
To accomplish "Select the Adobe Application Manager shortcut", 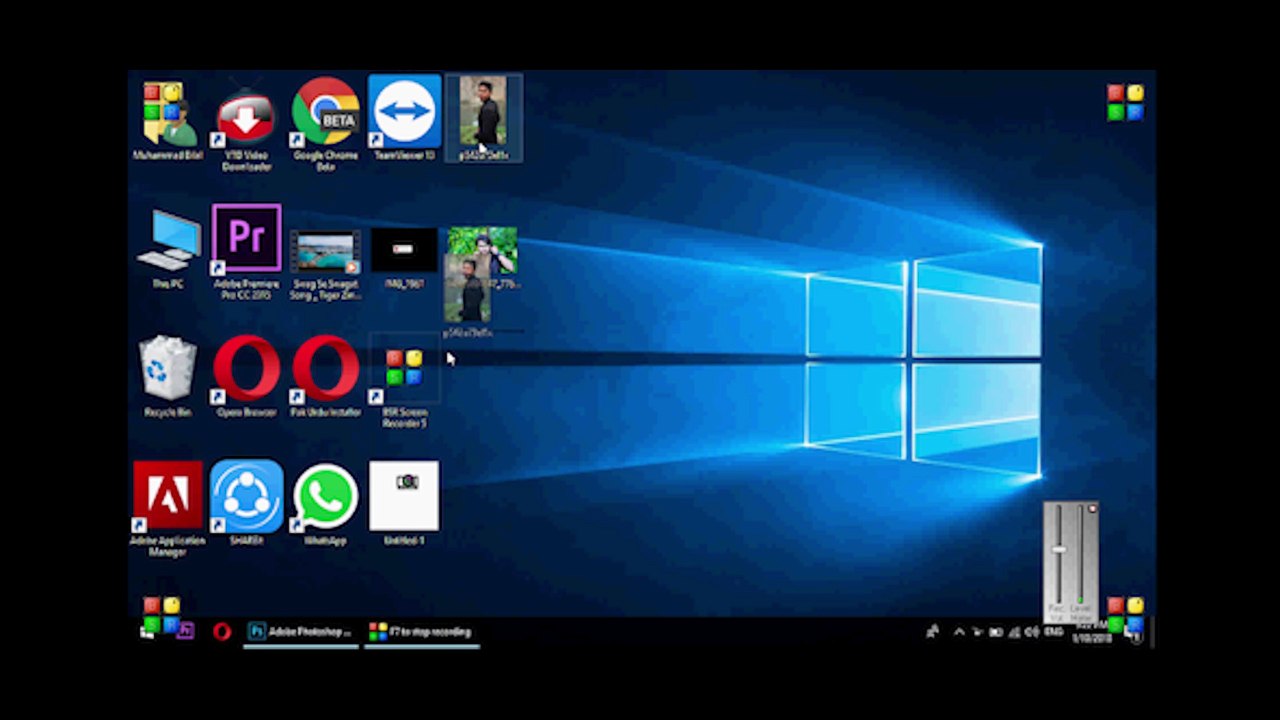I will (167, 509).
